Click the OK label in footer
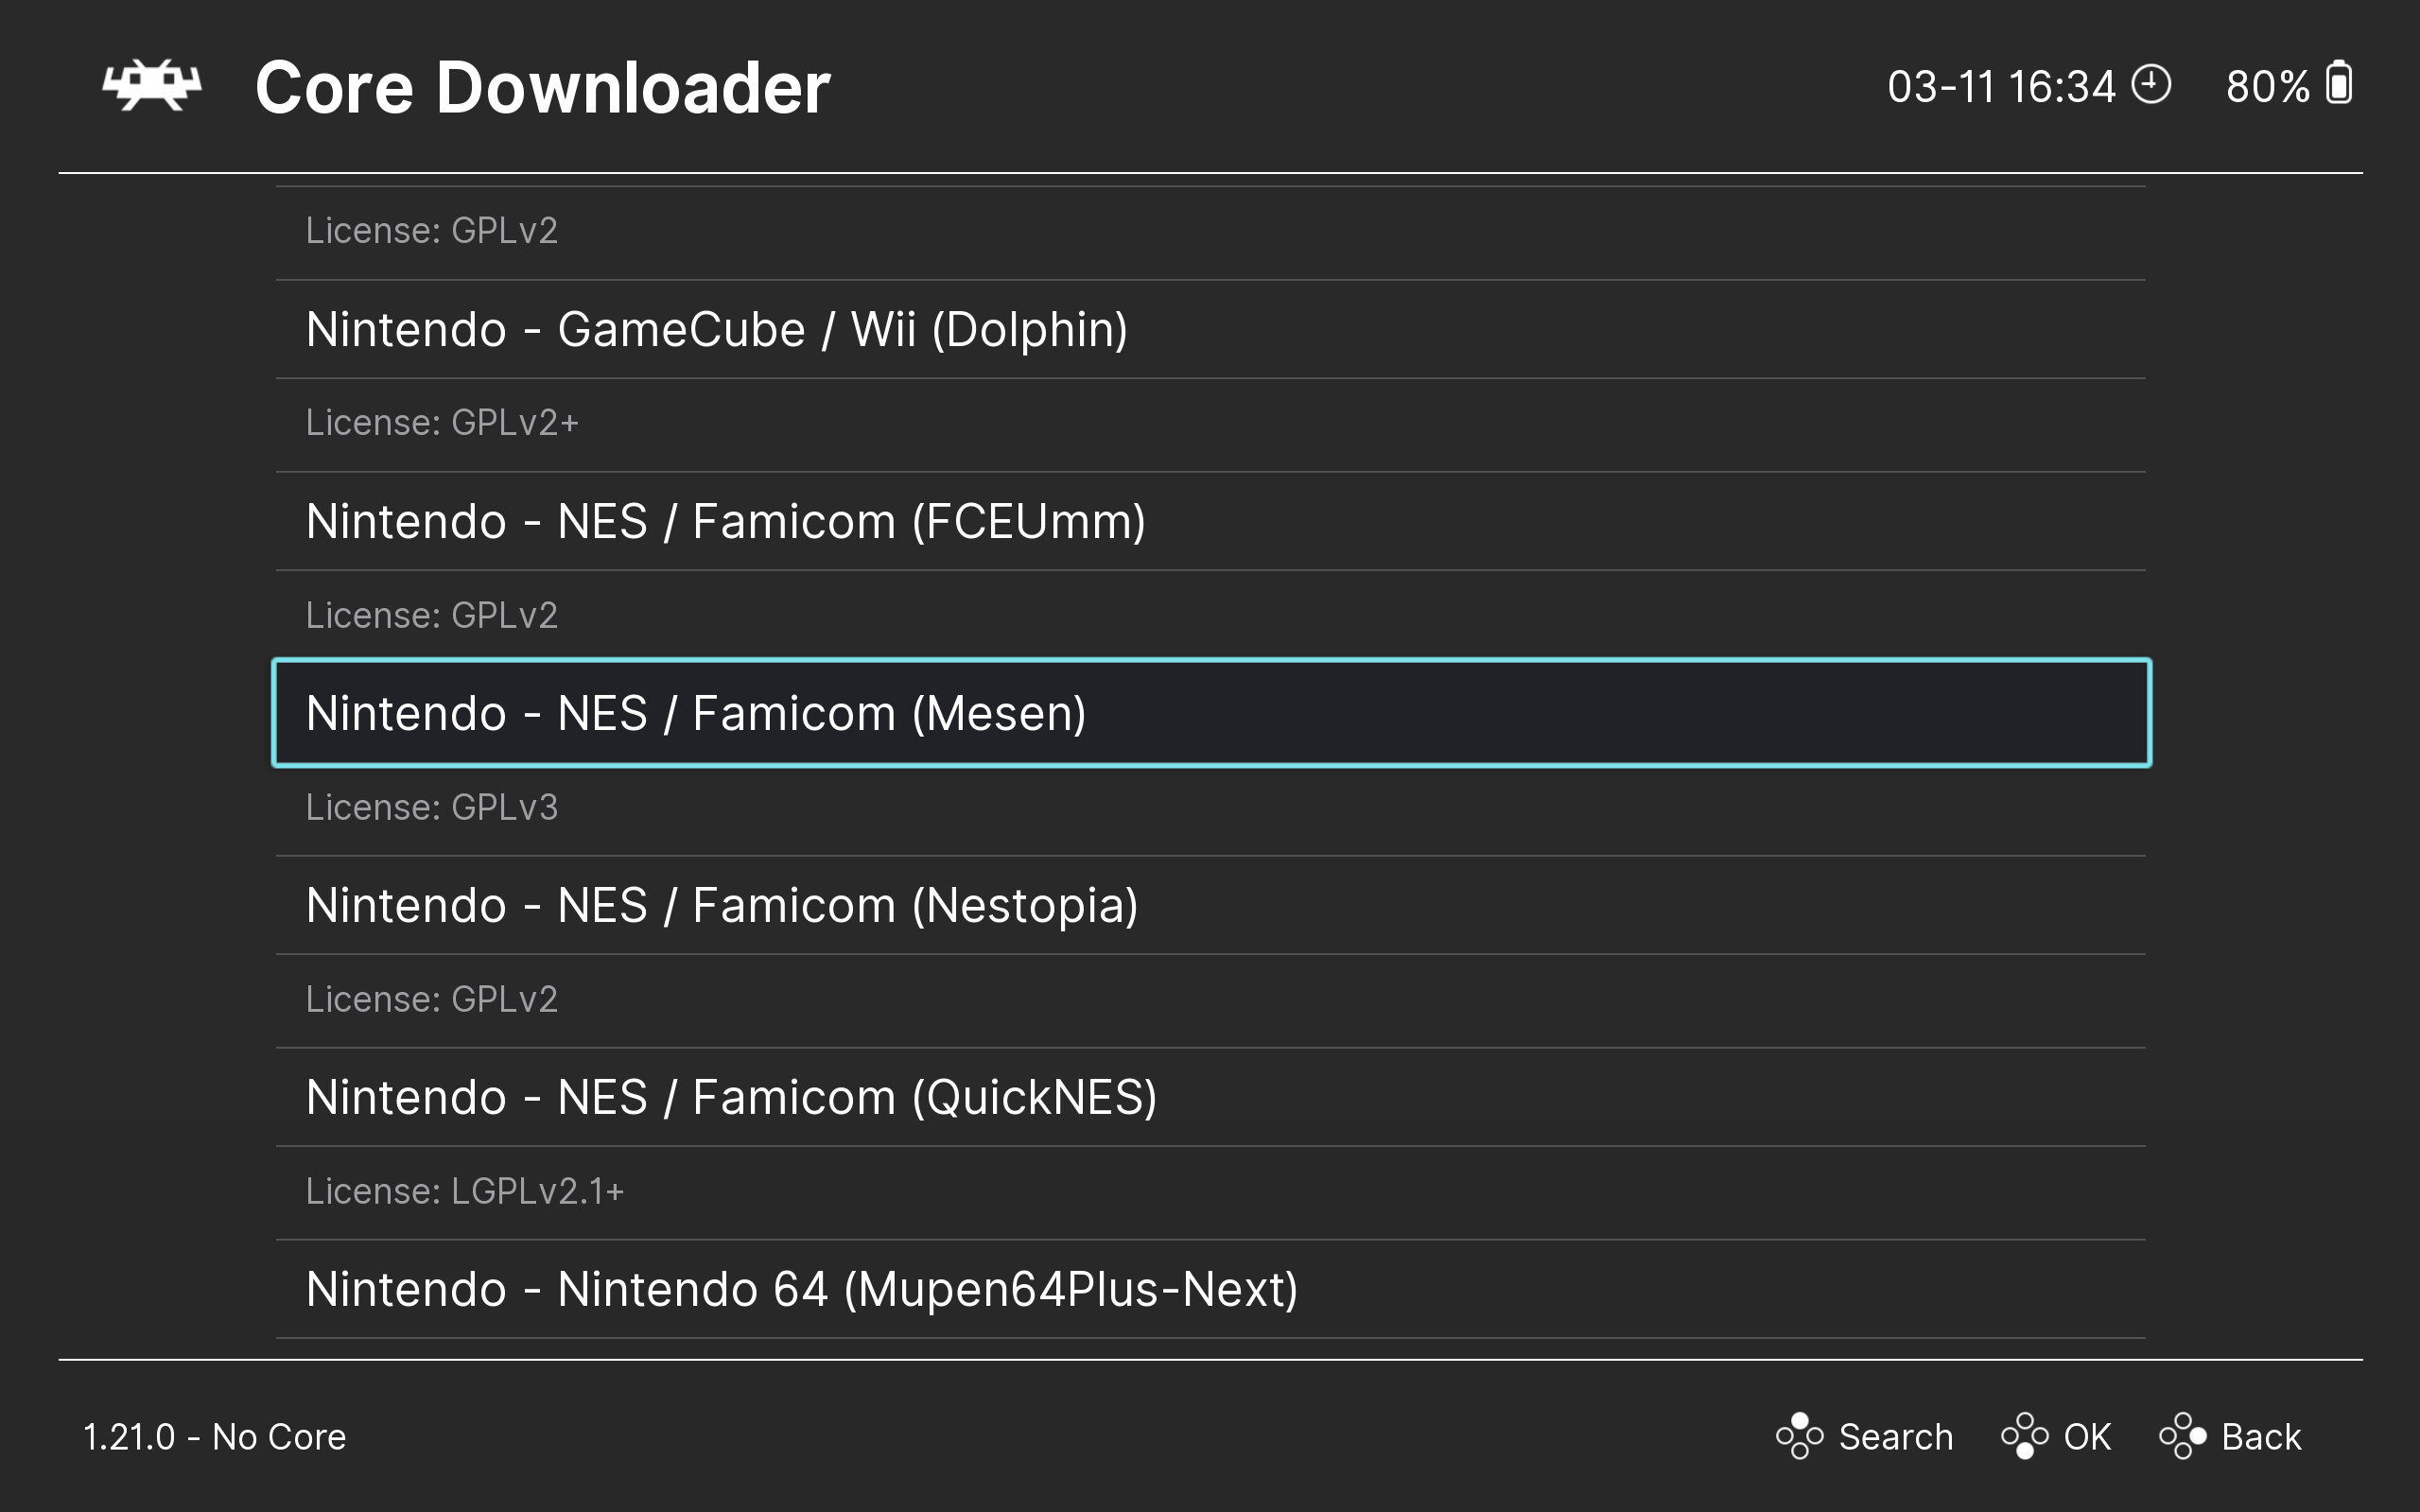 click(x=2086, y=1437)
